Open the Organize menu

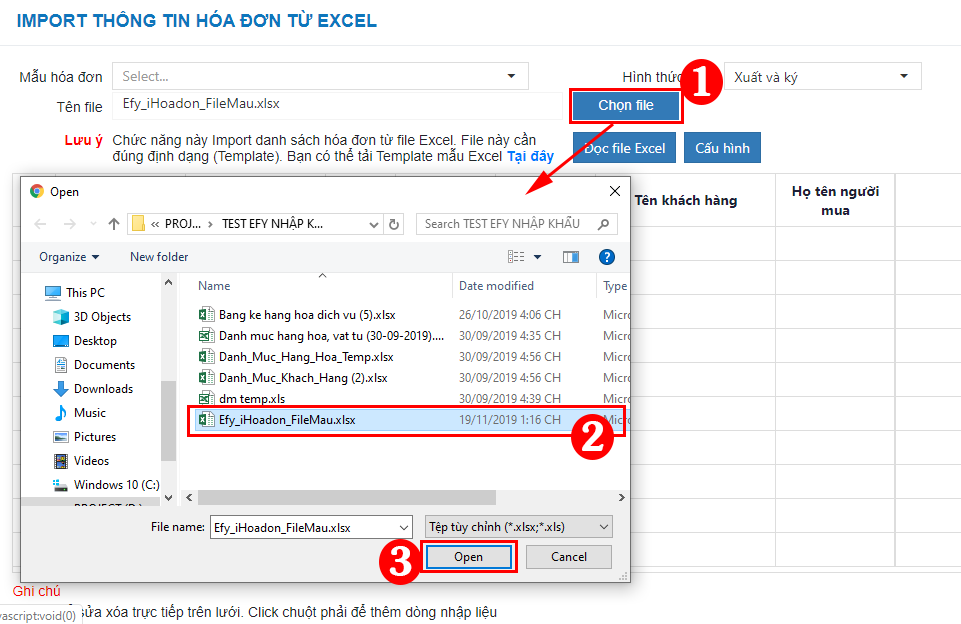69,257
